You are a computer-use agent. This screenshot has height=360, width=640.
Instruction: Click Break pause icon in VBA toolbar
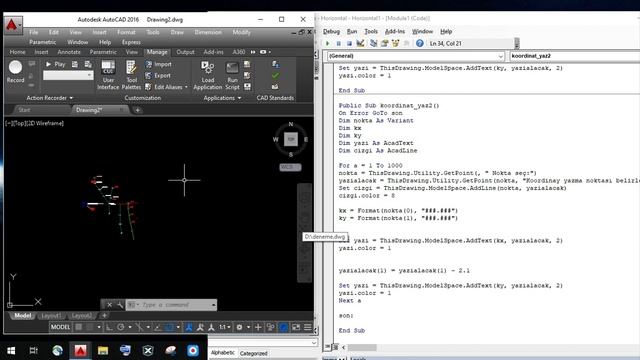point(338,43)
